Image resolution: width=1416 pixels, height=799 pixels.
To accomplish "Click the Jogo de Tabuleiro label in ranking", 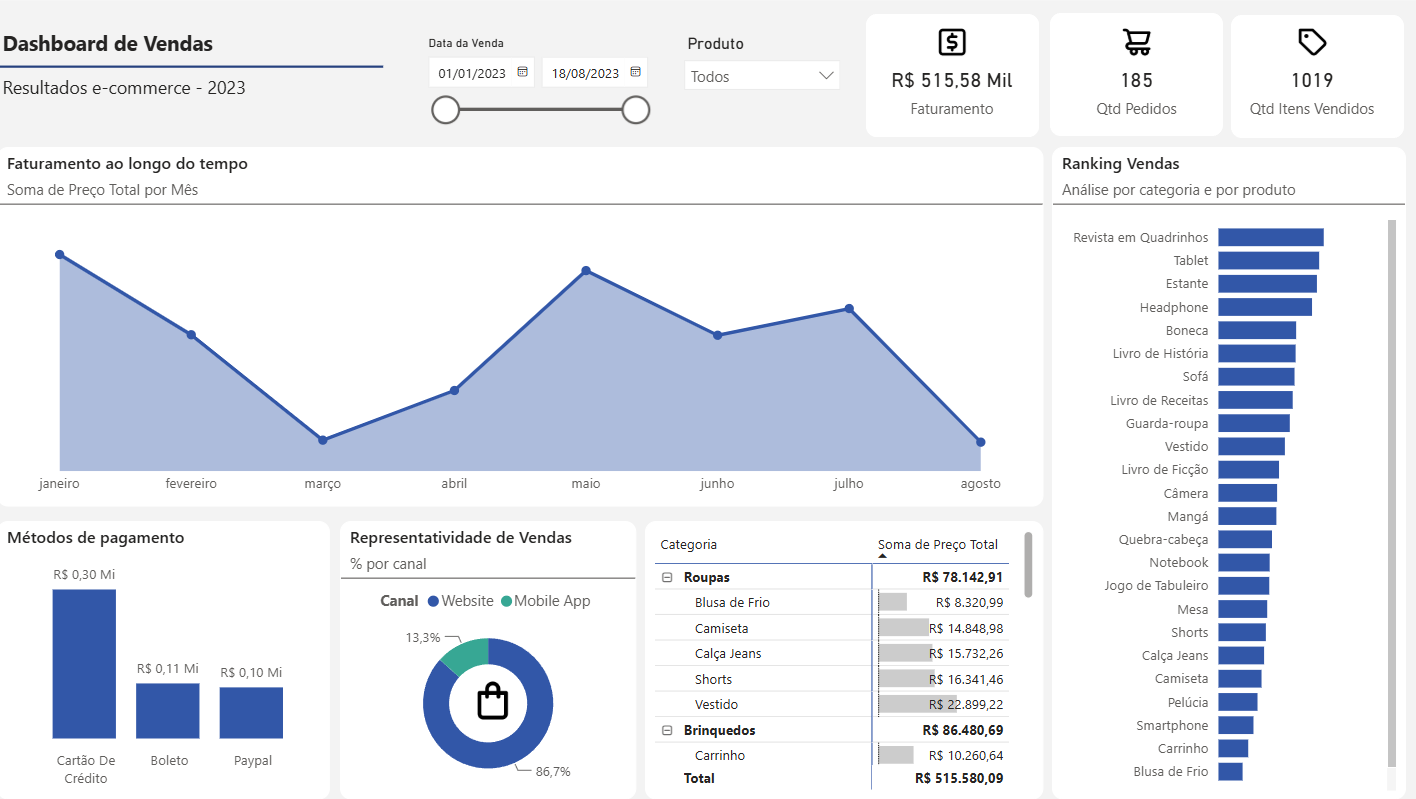I will click(1156, 586).
